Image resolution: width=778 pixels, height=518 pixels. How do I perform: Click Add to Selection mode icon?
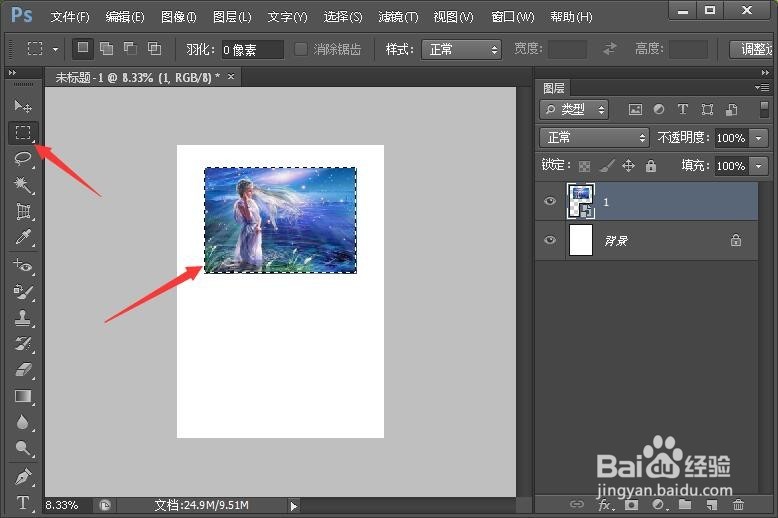coord(106,49)
